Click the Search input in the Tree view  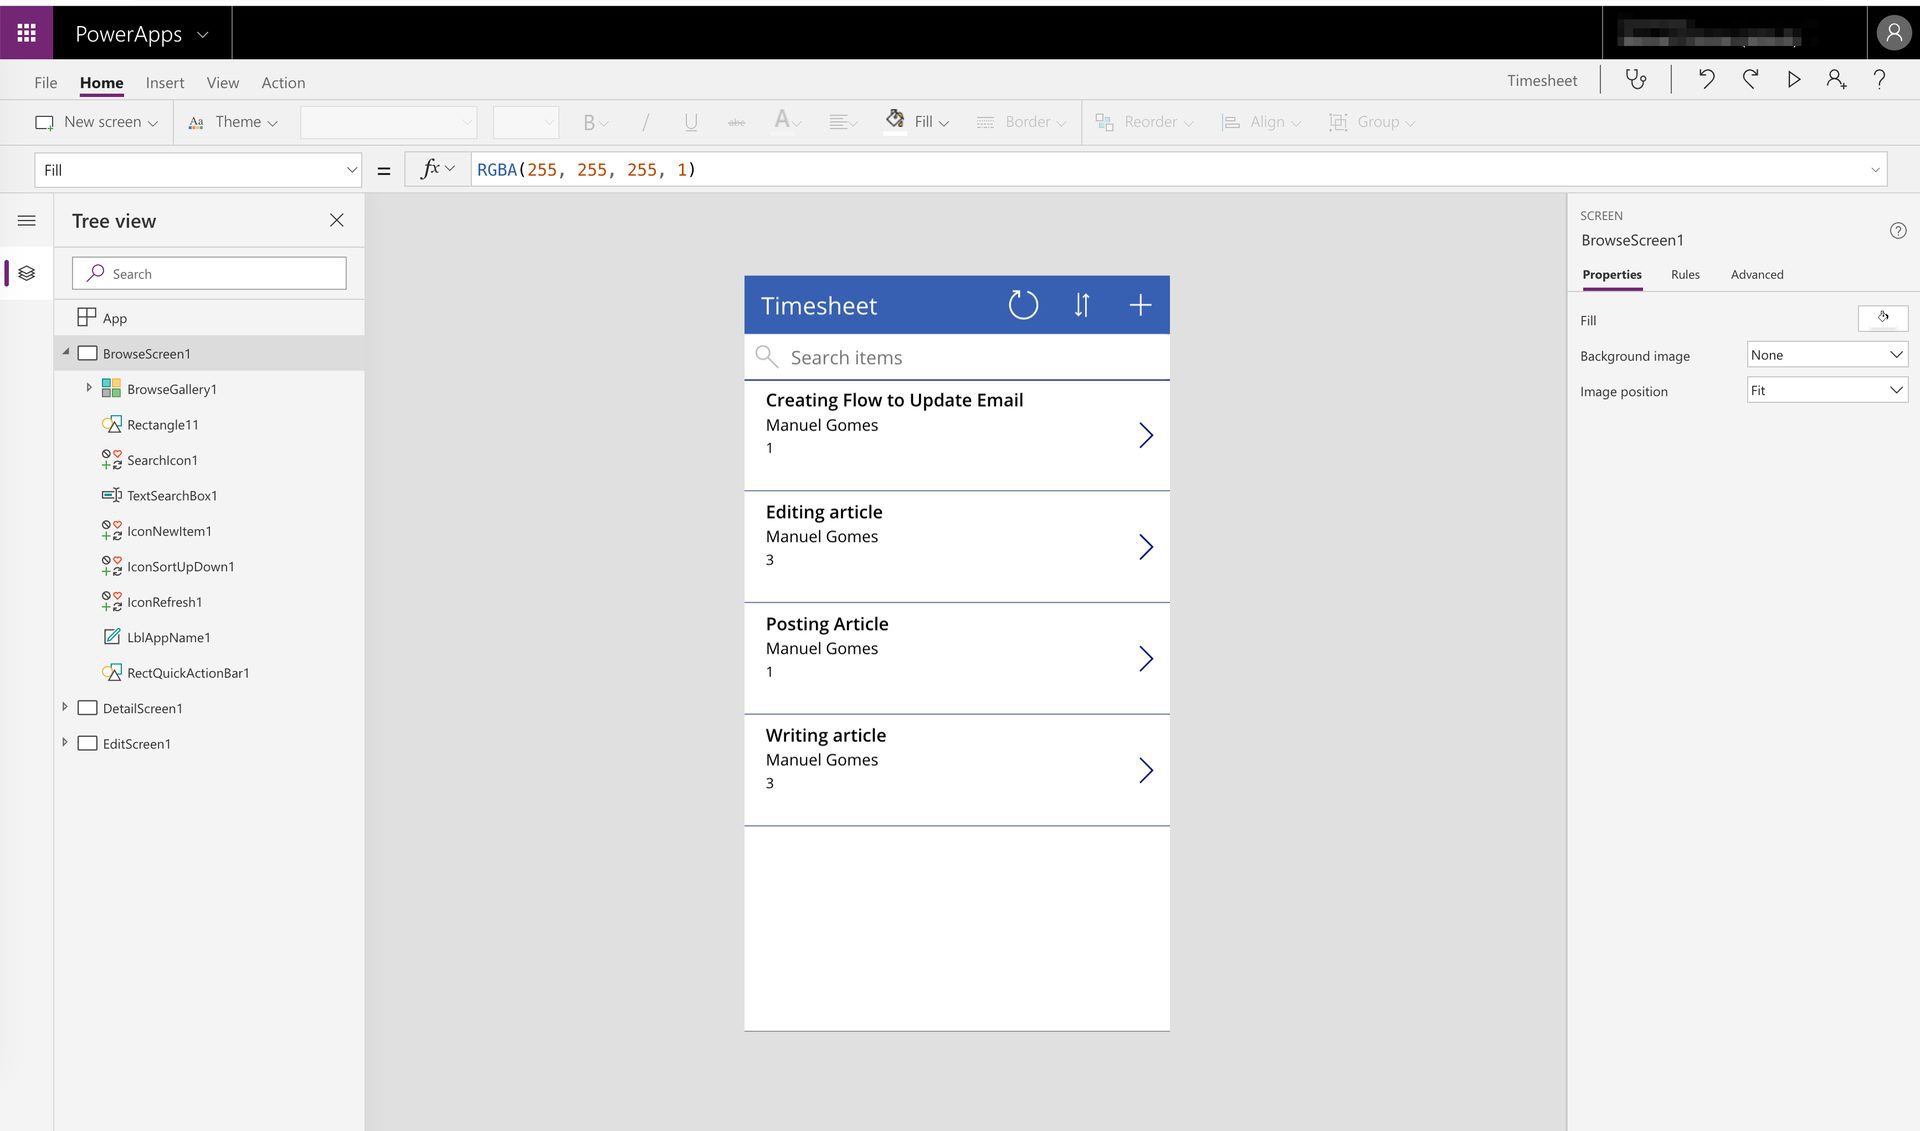pyautogui.click(x=208, y=272)
